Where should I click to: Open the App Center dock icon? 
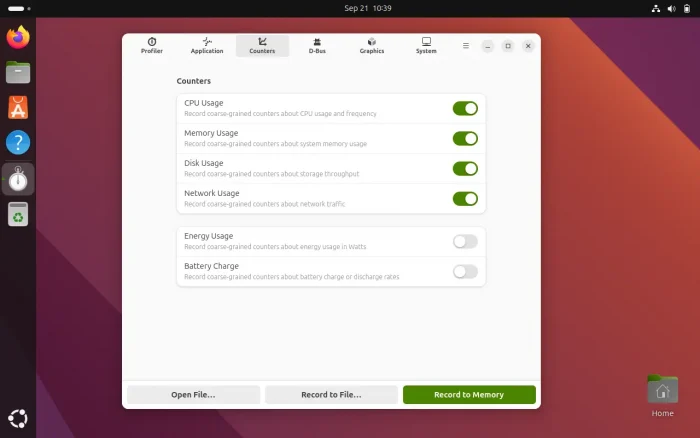(18, 108)
